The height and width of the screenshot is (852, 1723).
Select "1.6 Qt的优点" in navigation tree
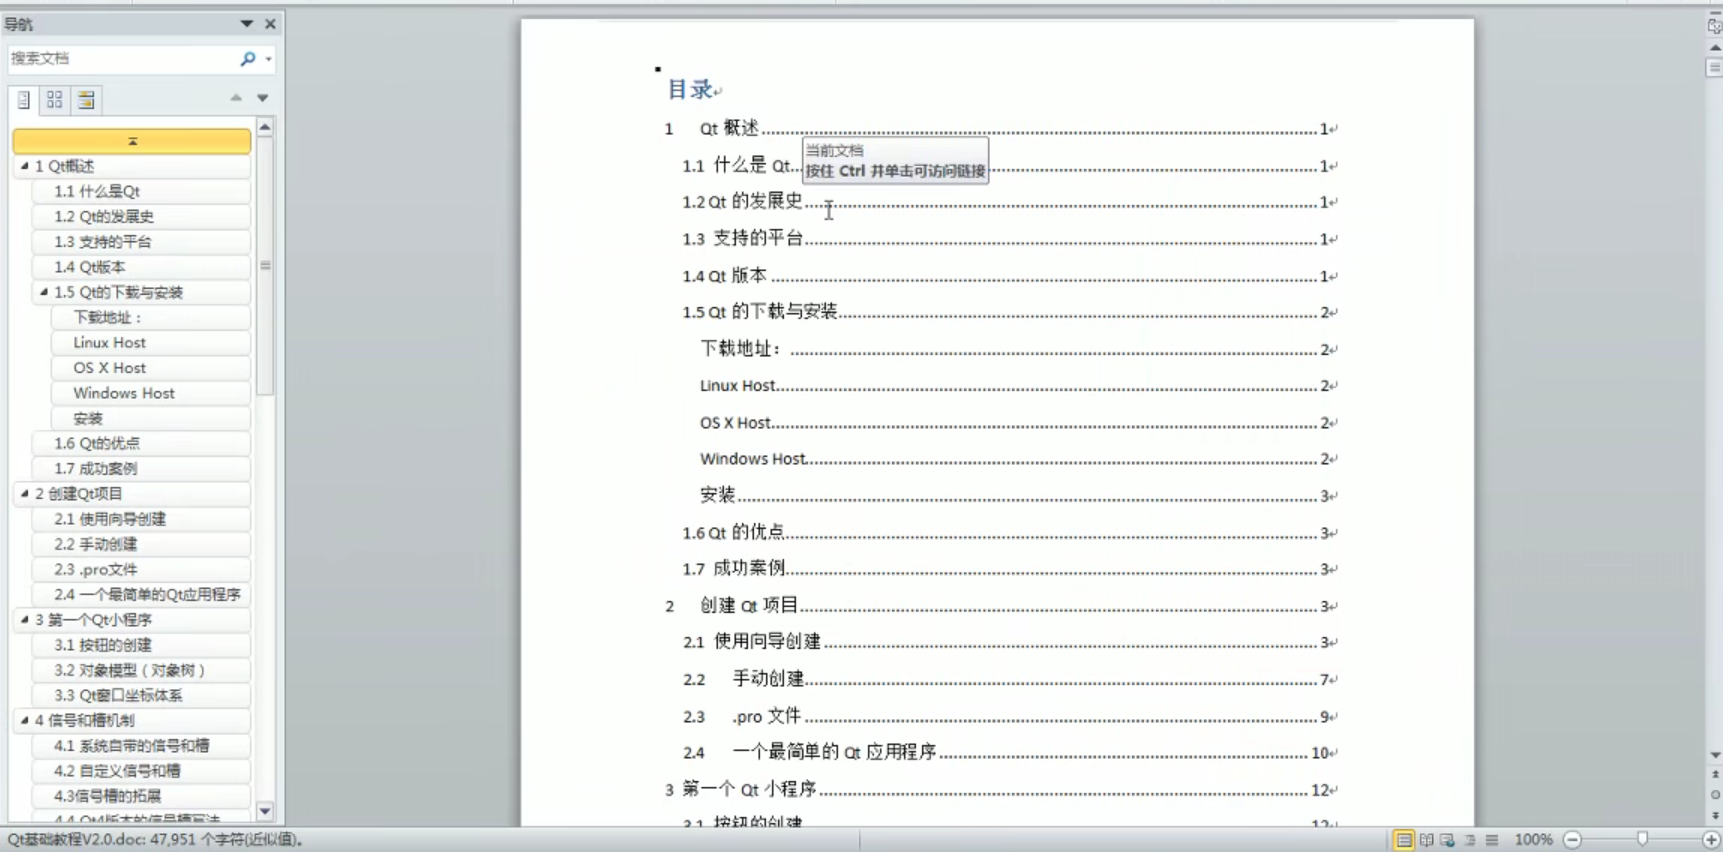click(x=140, y=443)
